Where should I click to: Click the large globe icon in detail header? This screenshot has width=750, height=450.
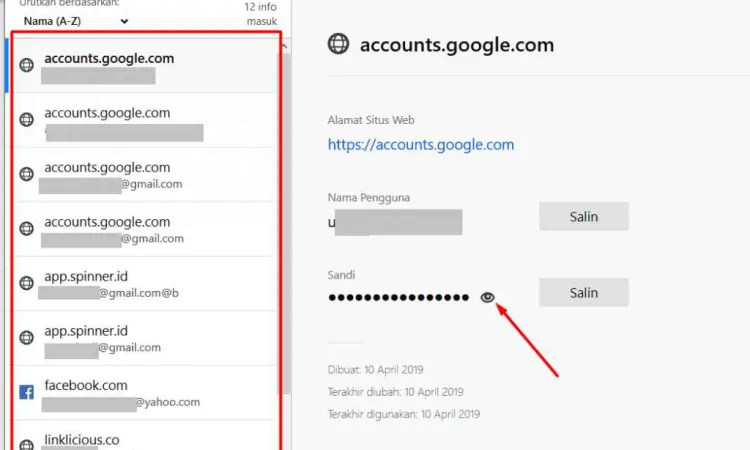(x=338, y=44)
